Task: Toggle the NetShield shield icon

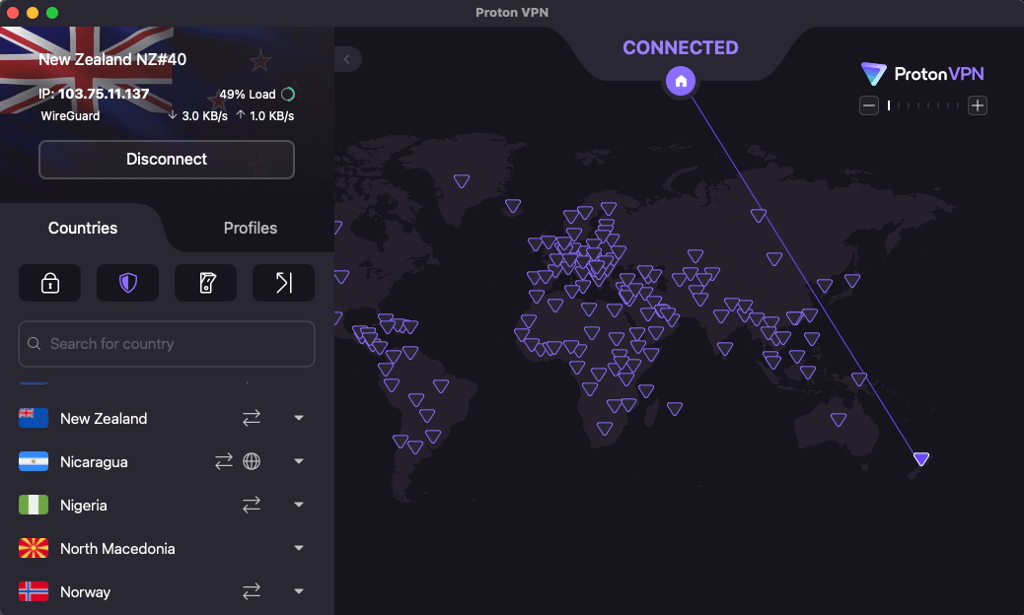Action: (127, 283)
